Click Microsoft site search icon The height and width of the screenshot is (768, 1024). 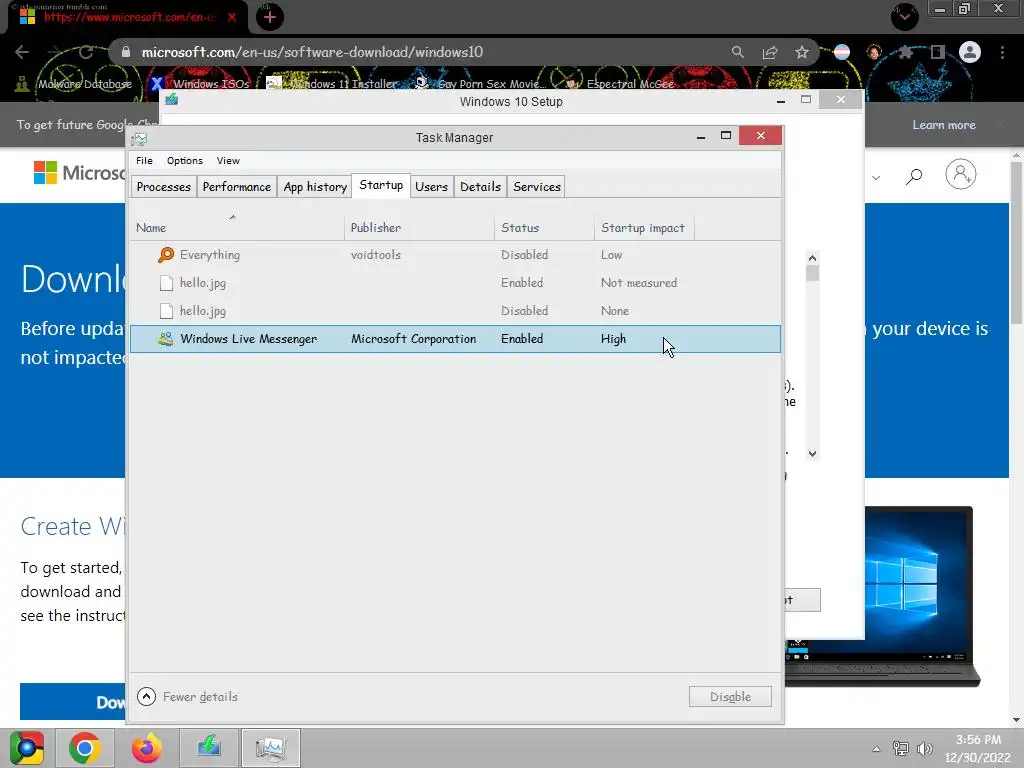click(914, 175)
